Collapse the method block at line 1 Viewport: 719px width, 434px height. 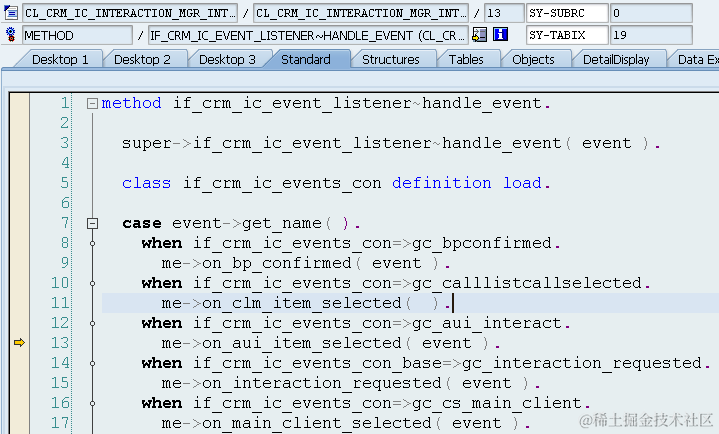tap(92, 104)
